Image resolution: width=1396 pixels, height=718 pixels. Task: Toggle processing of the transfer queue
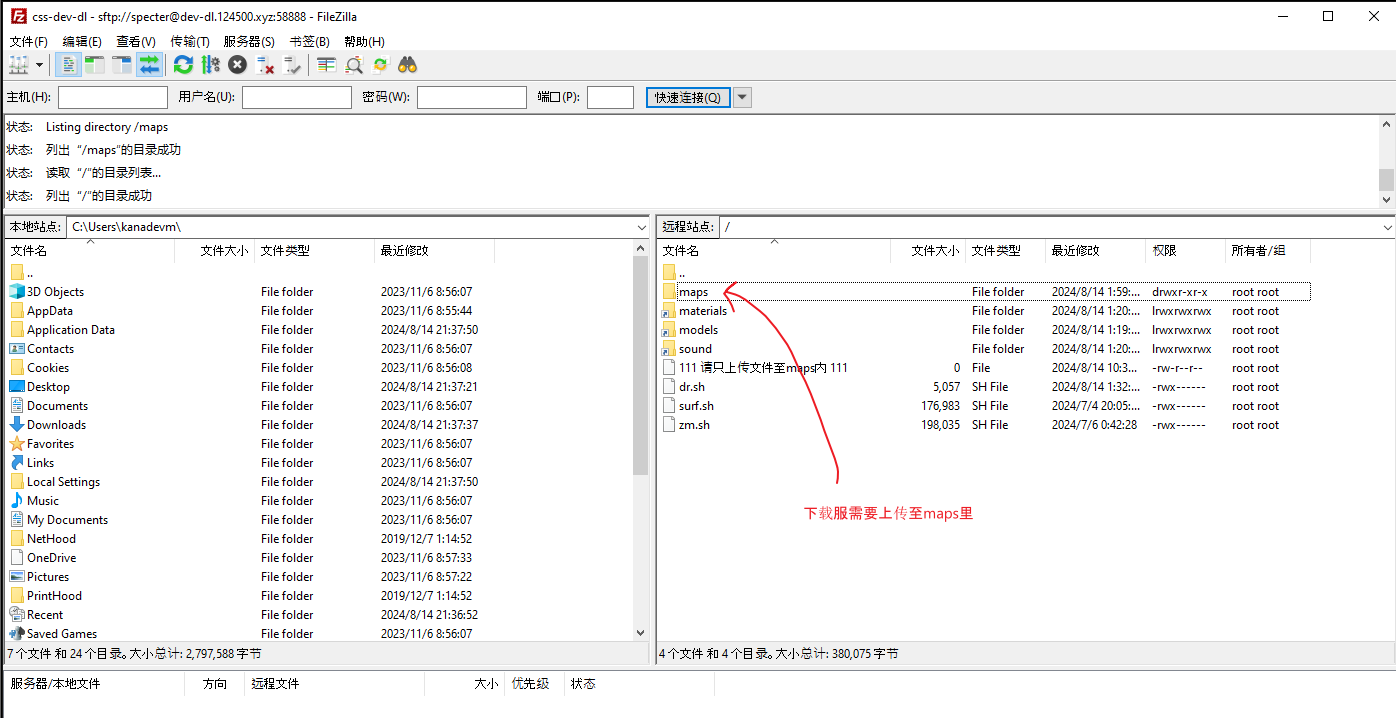click(x=210, y=65)
